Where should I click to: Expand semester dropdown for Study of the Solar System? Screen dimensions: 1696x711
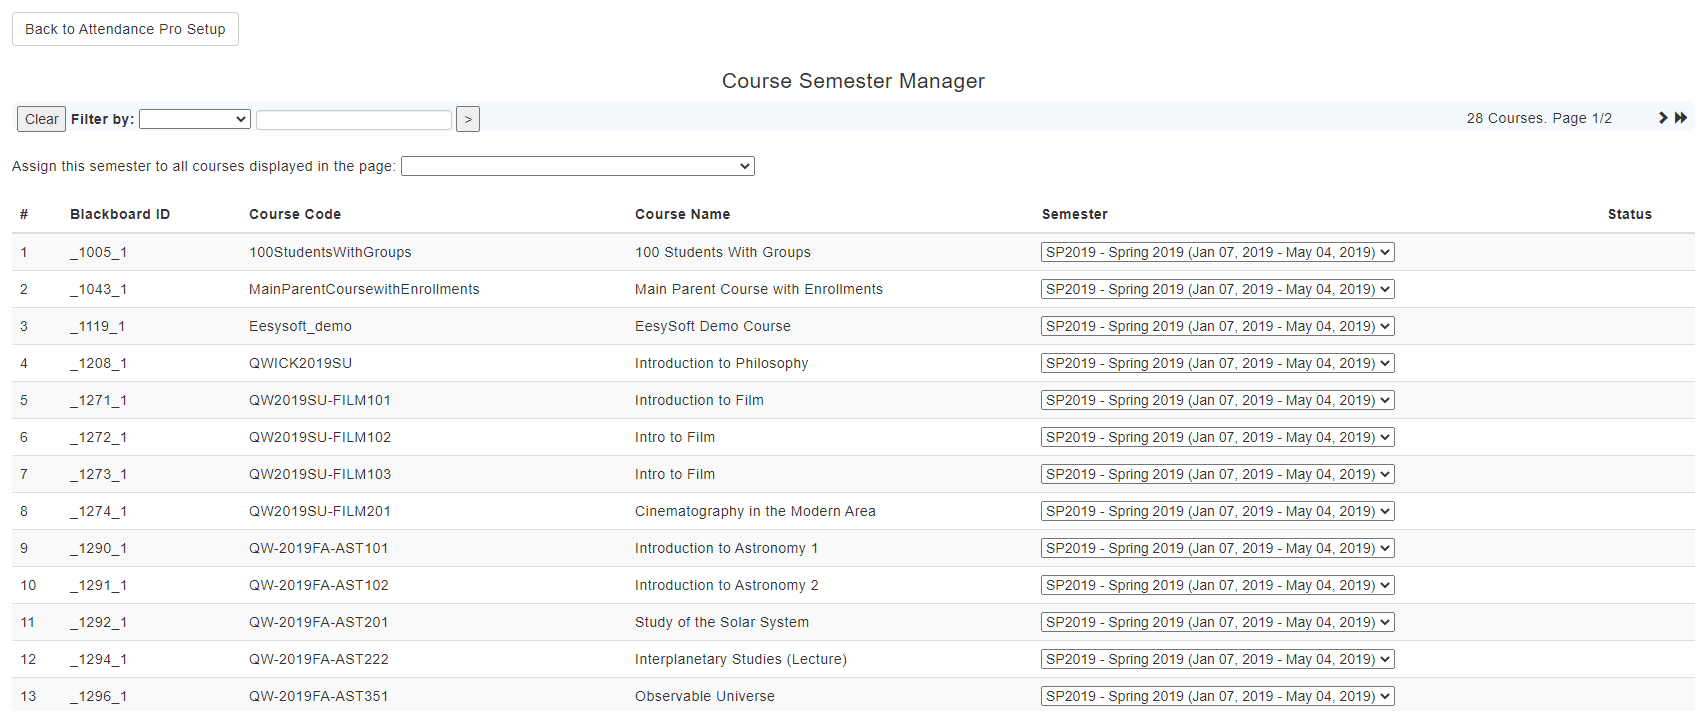1217,622
